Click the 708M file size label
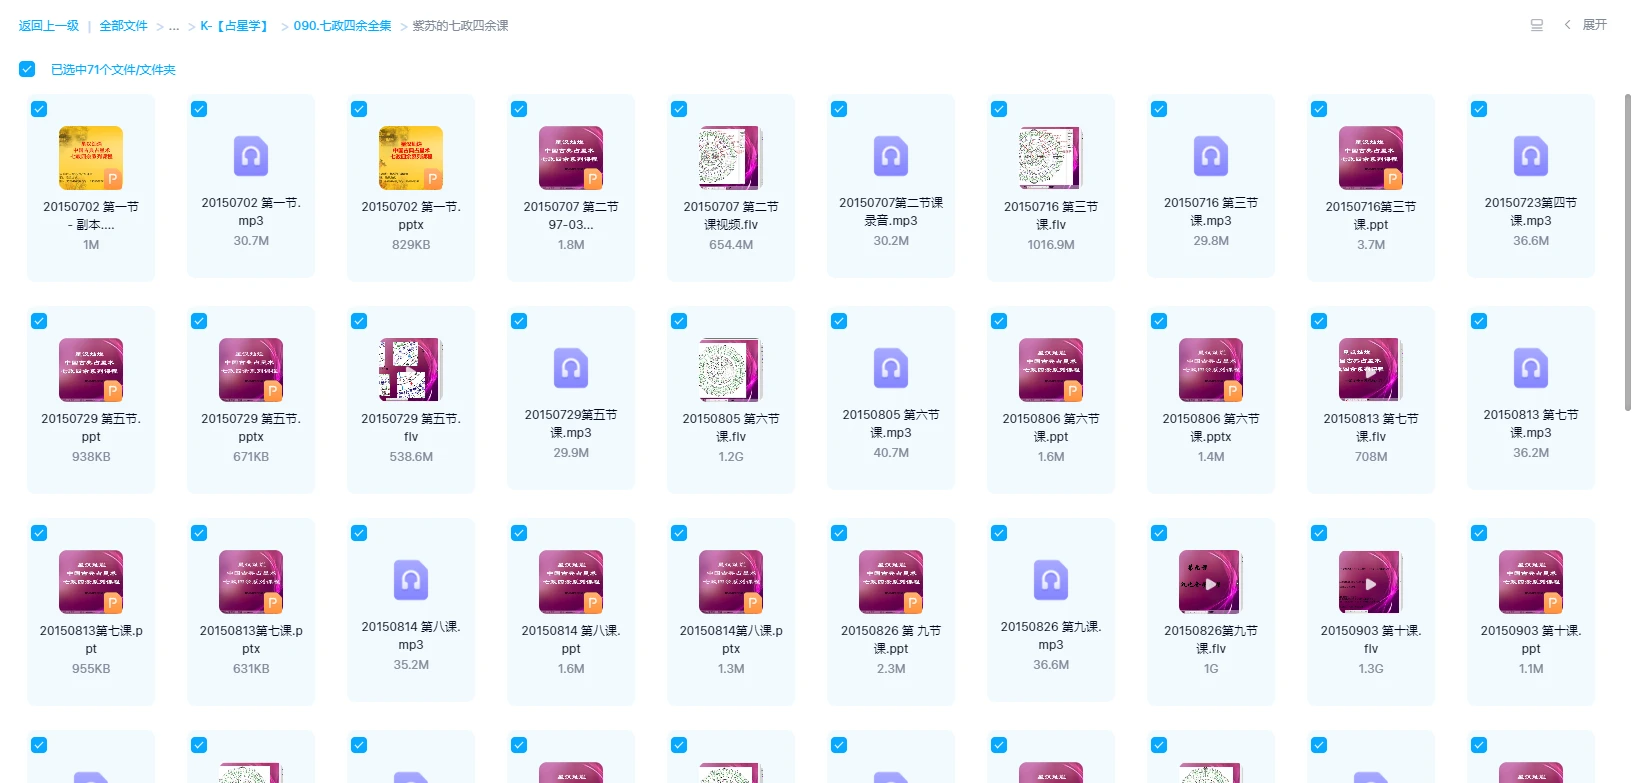 coord(1371,457)
